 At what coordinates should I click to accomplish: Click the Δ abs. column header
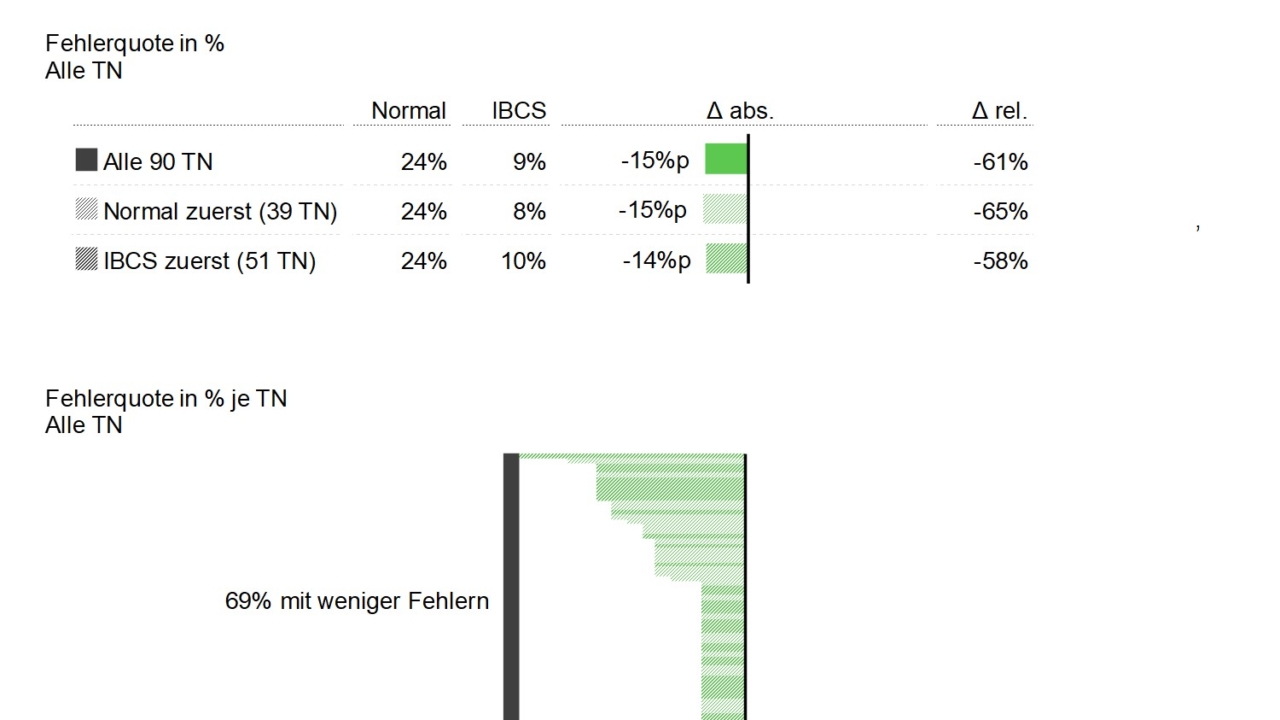[x=740, y=111]
